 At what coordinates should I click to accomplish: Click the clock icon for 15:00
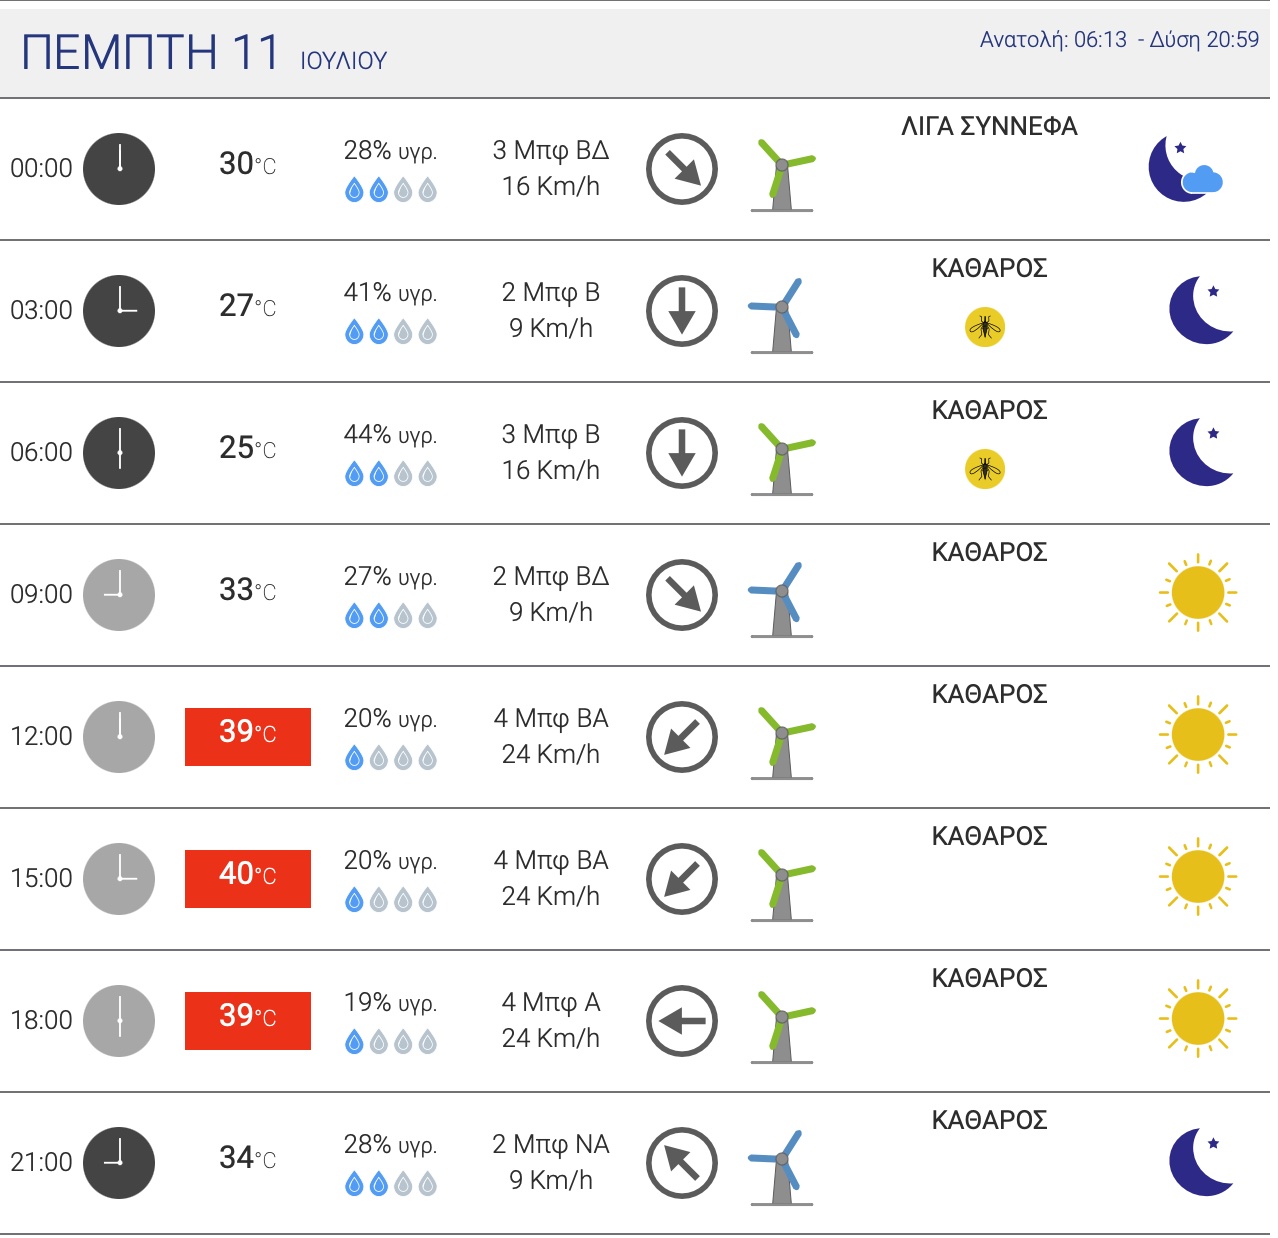119,879
